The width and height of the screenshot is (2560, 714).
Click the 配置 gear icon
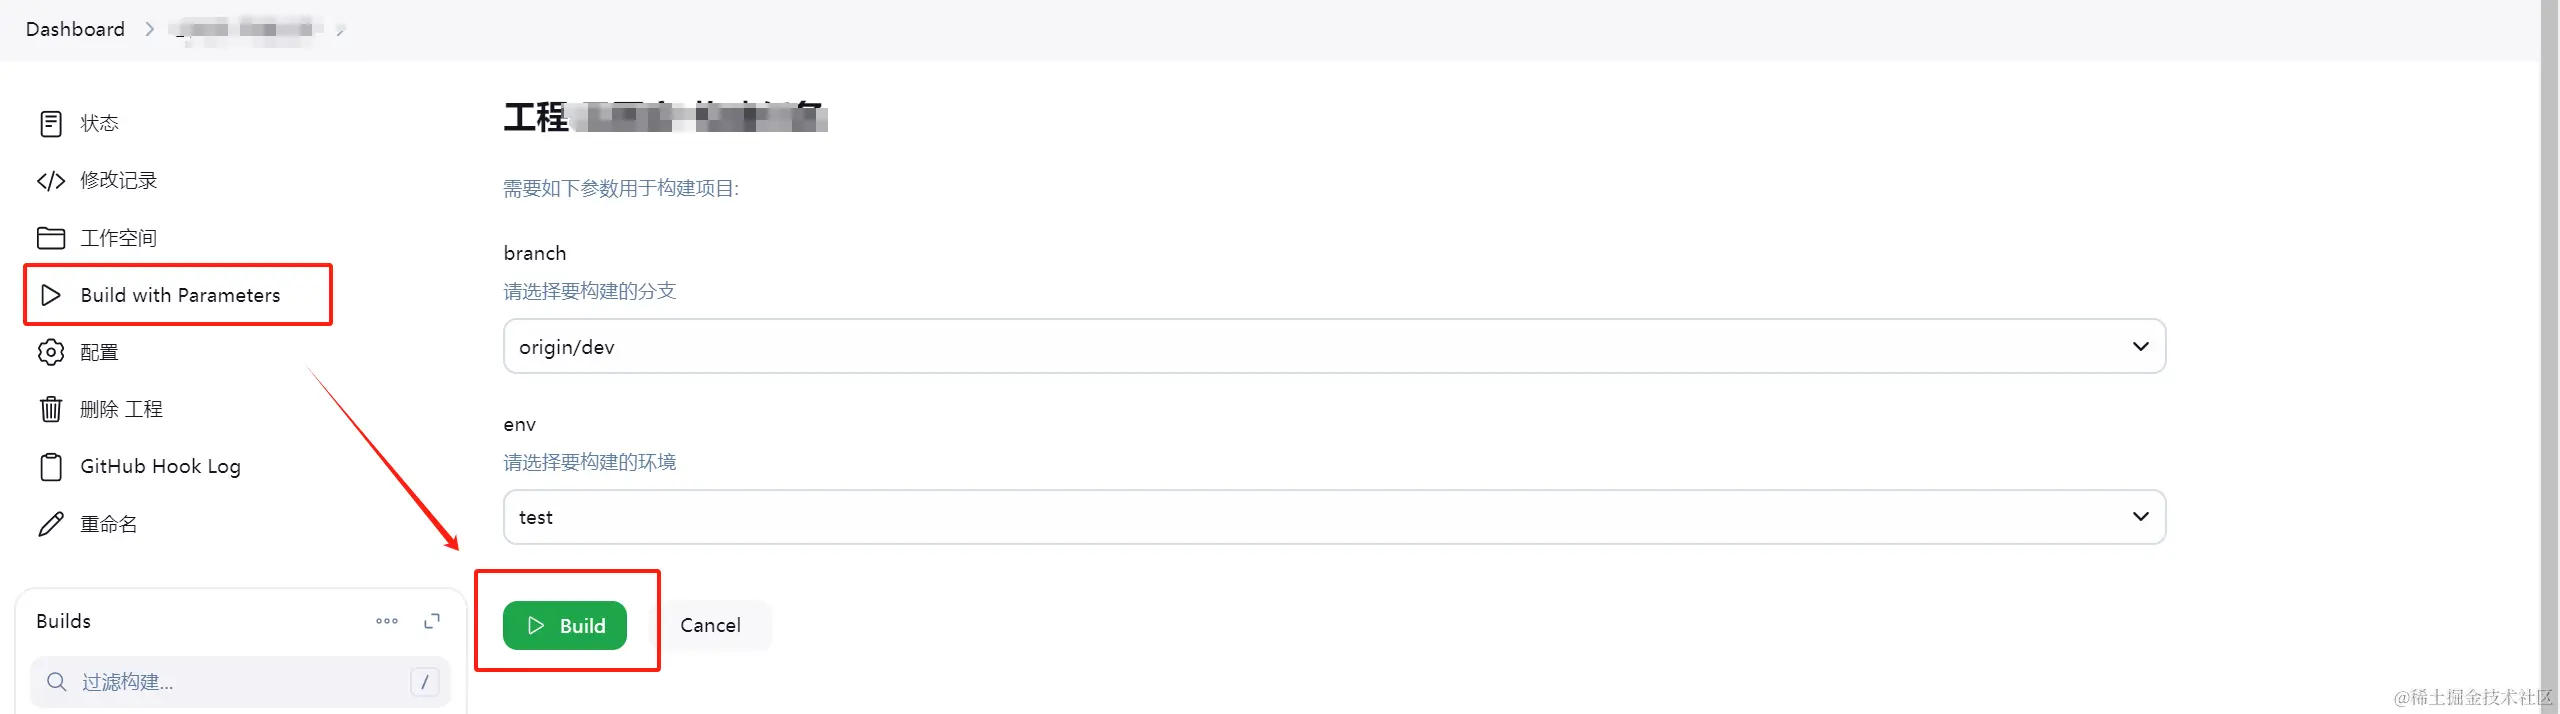point(51,352)
